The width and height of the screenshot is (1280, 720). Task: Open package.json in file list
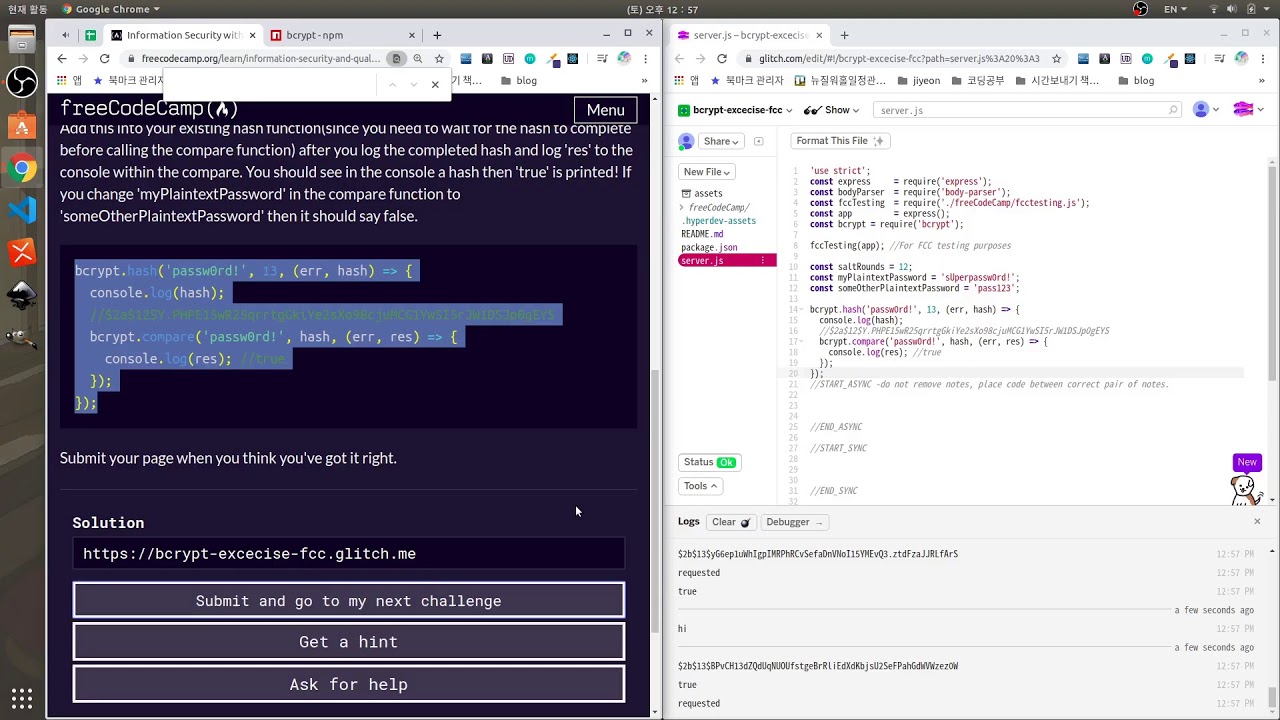(709, 247)
